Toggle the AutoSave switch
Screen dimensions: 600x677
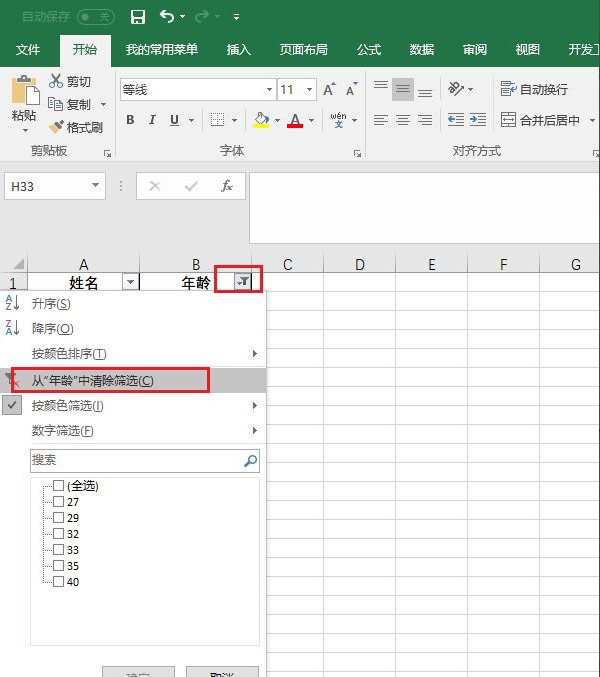(96, 17)
